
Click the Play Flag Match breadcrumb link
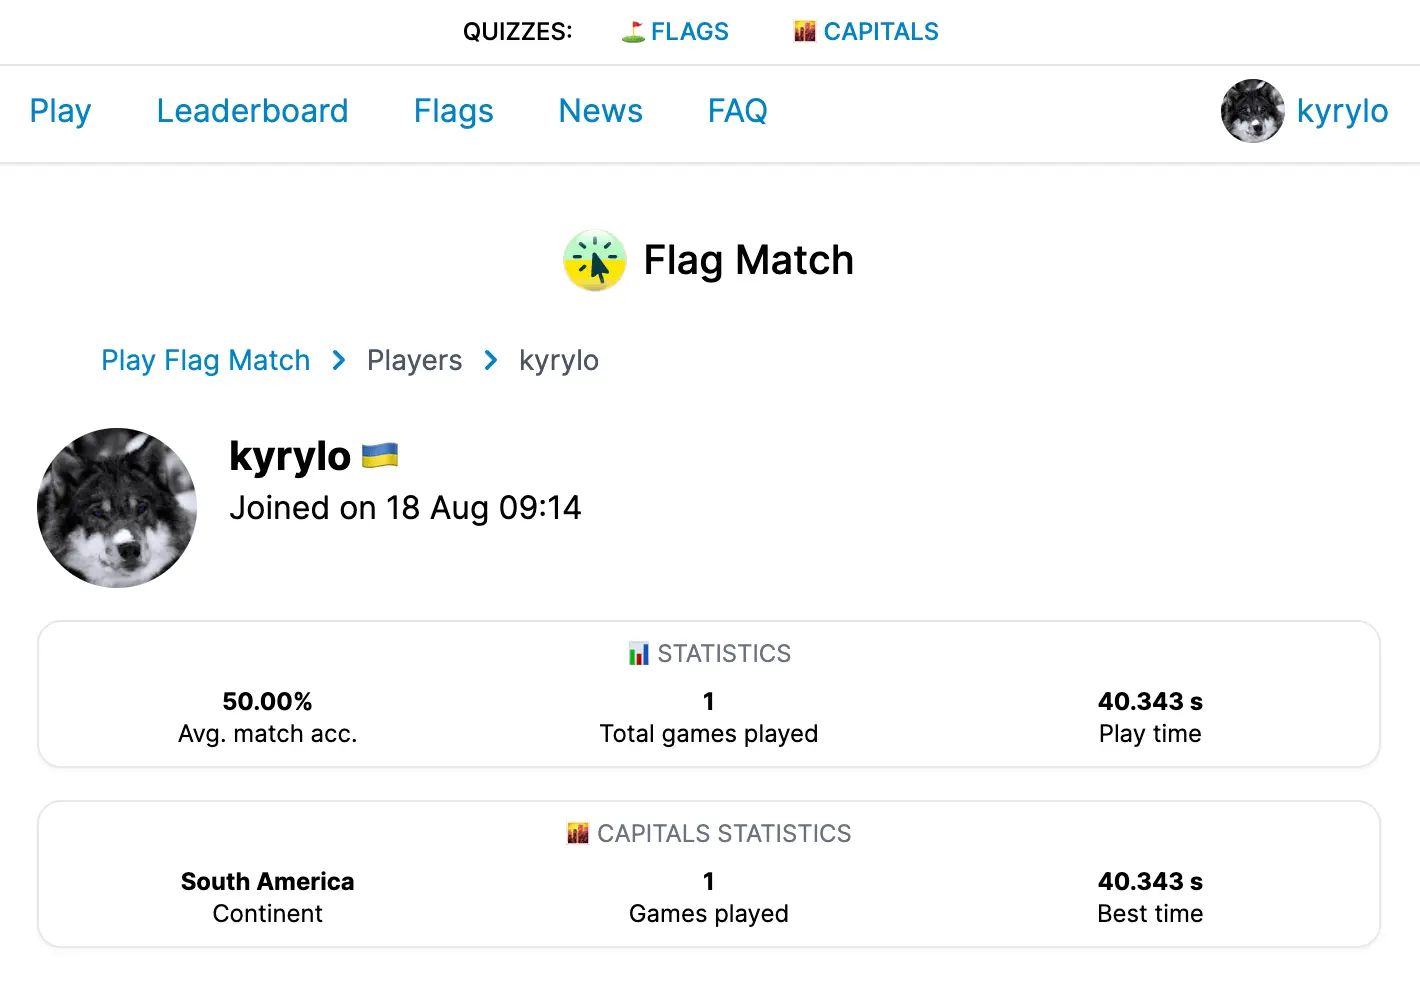coord(205,360)
